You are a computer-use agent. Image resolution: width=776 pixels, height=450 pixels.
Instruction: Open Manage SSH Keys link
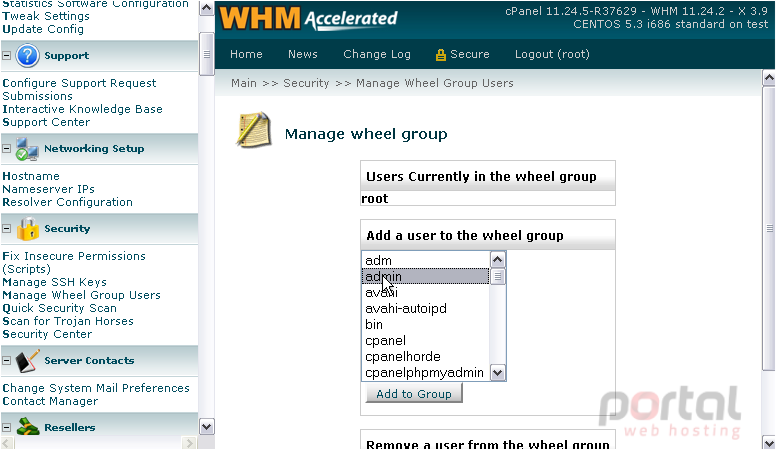(x=54, y=282)
